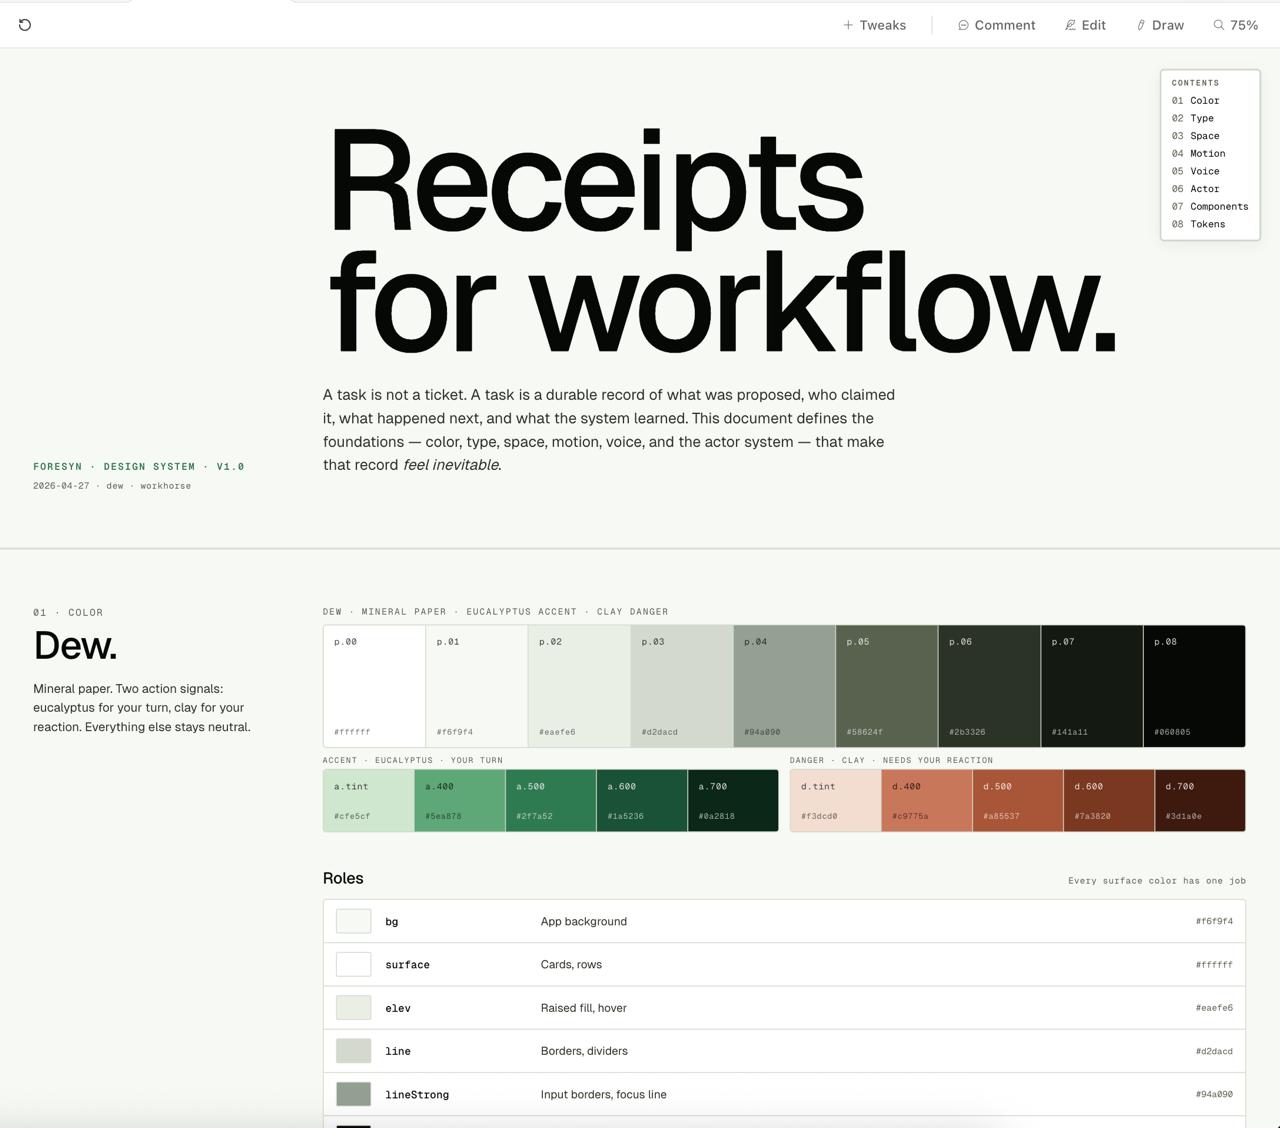Click the 'Cards, rows' description
The height and width of the screenshot is (1128, 1280).
coord(571,965)
